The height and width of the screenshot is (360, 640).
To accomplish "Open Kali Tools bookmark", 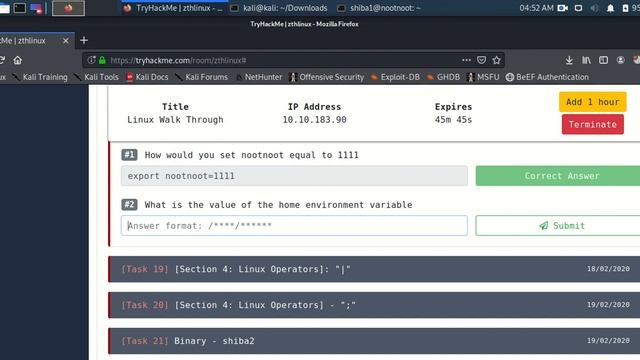I will pyautogui.click(x=96, y=77).
